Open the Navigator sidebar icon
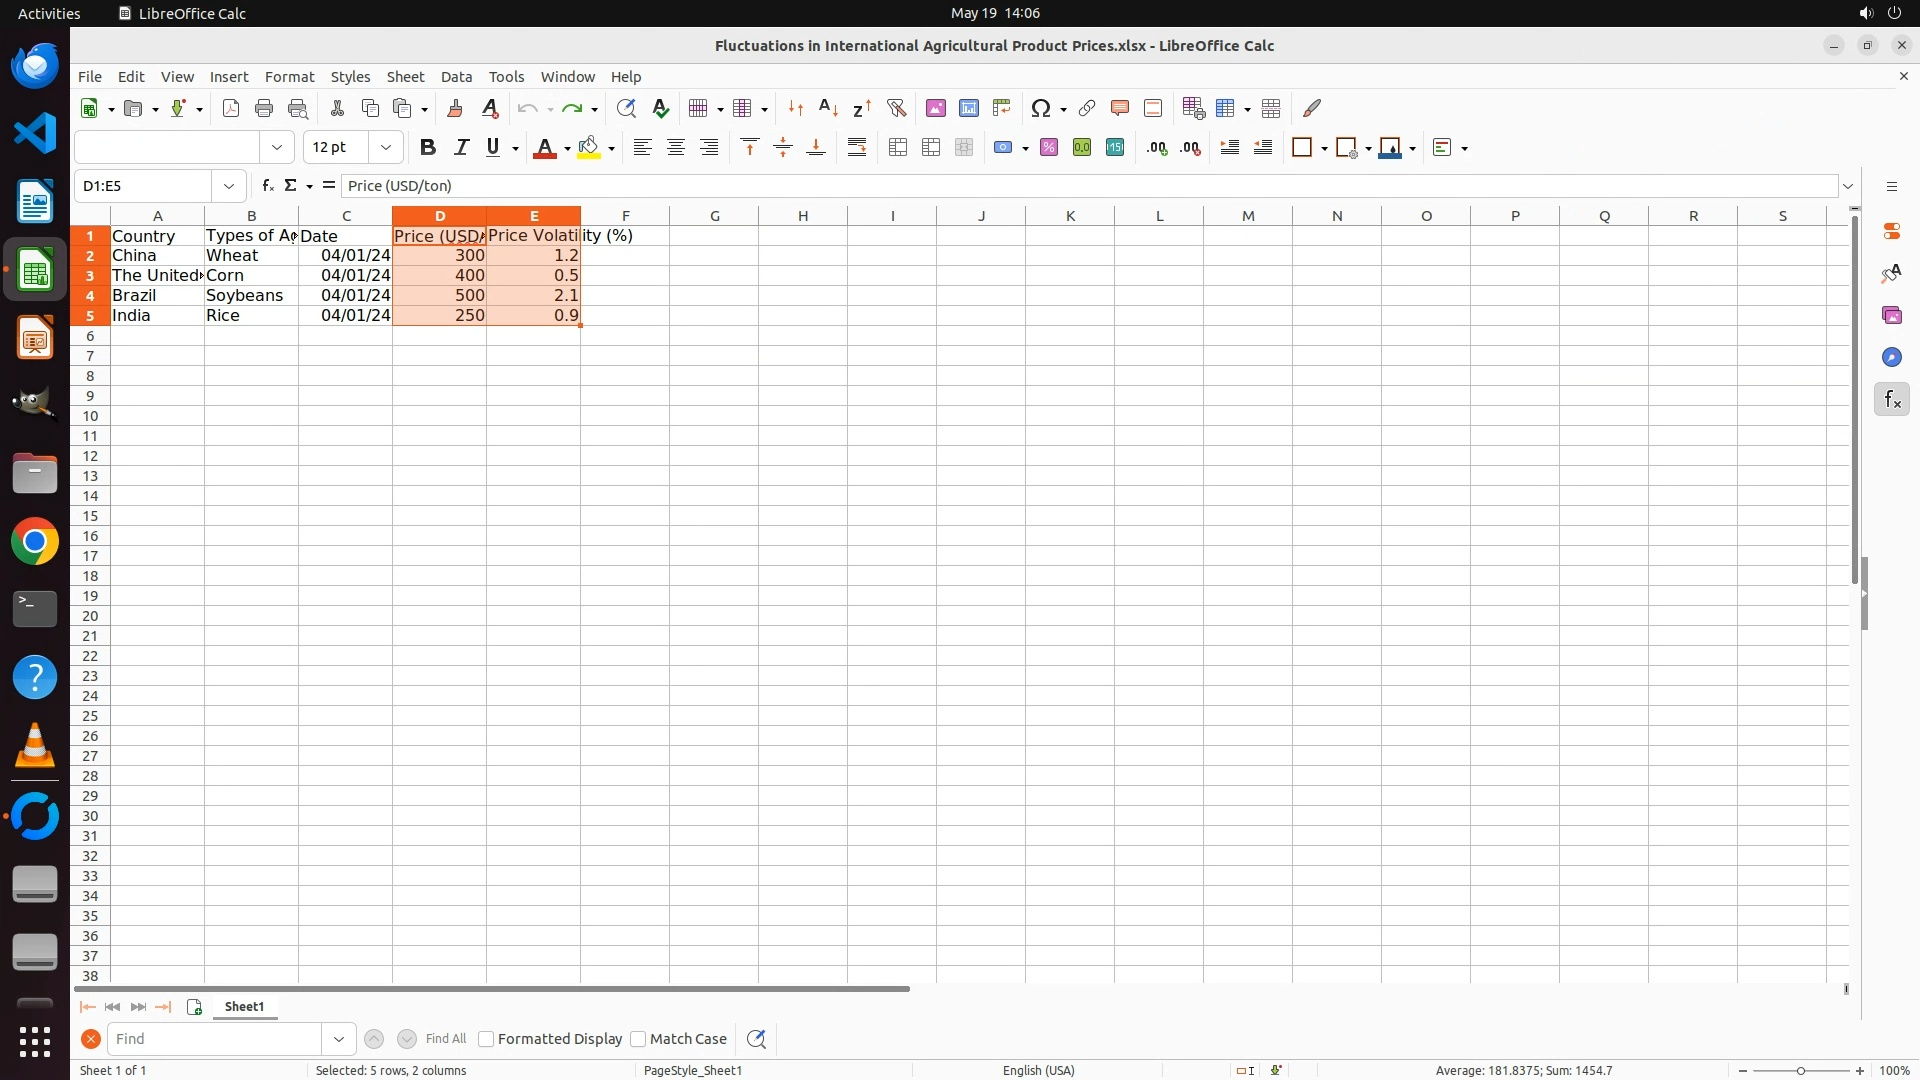Image resolution: width=1920 pixels, height=1080 pixels. click(1891, 358)
